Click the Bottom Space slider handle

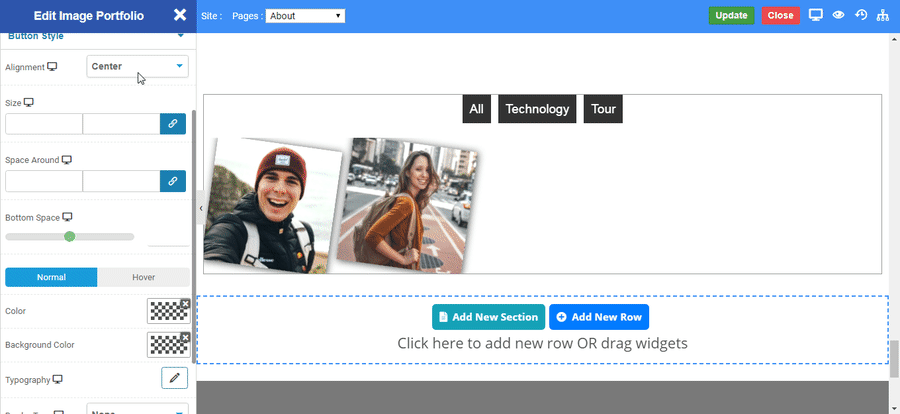click(x=69, y=237)
